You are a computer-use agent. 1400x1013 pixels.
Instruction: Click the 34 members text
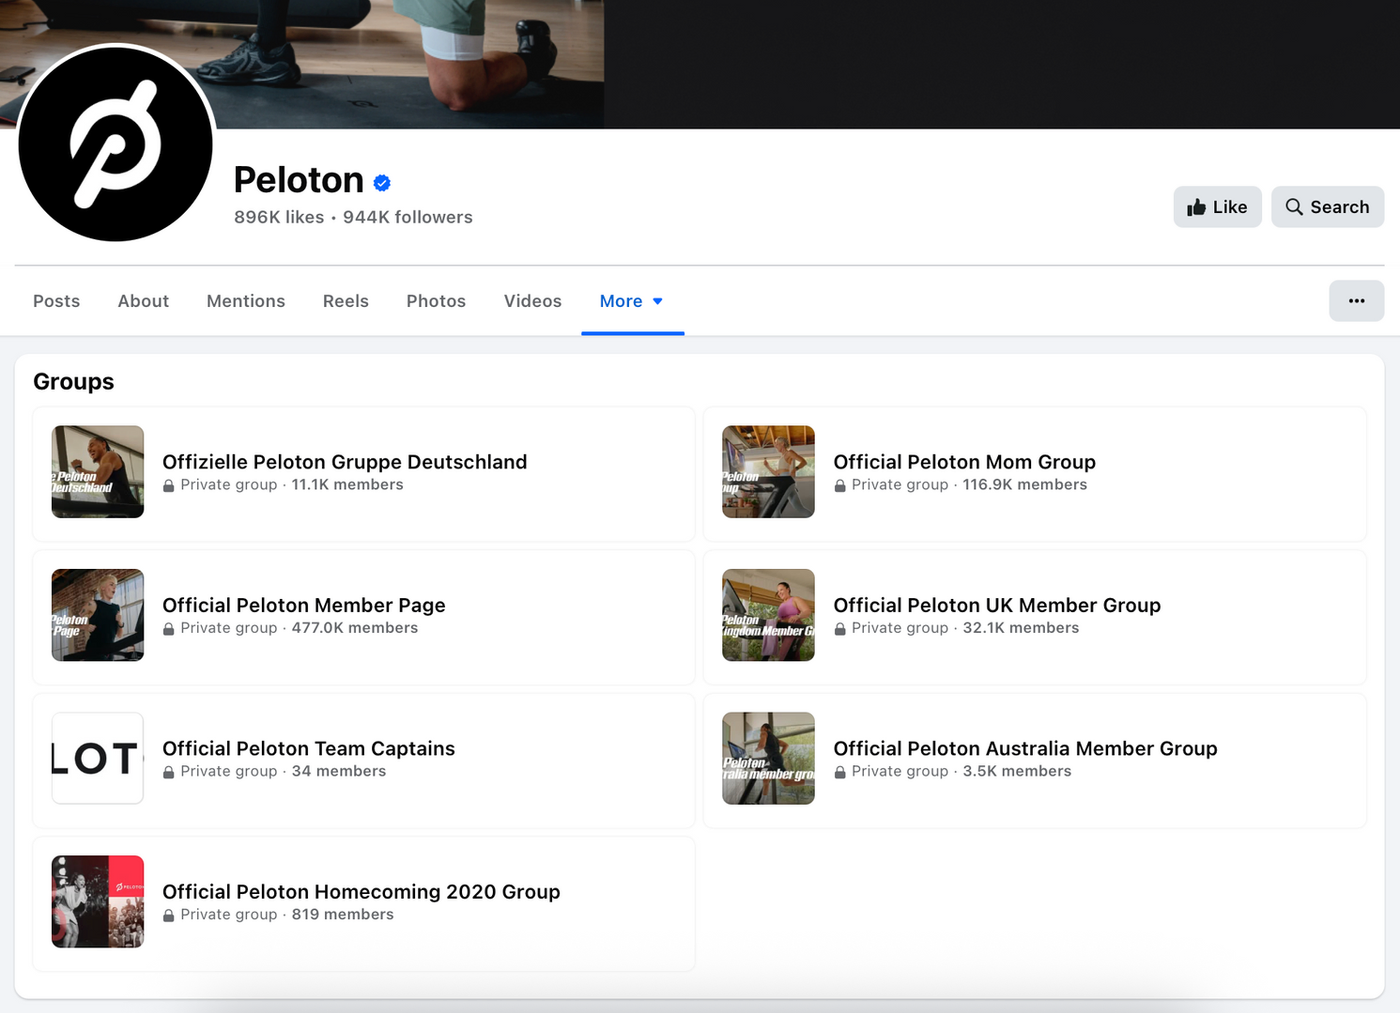[339, 770]
